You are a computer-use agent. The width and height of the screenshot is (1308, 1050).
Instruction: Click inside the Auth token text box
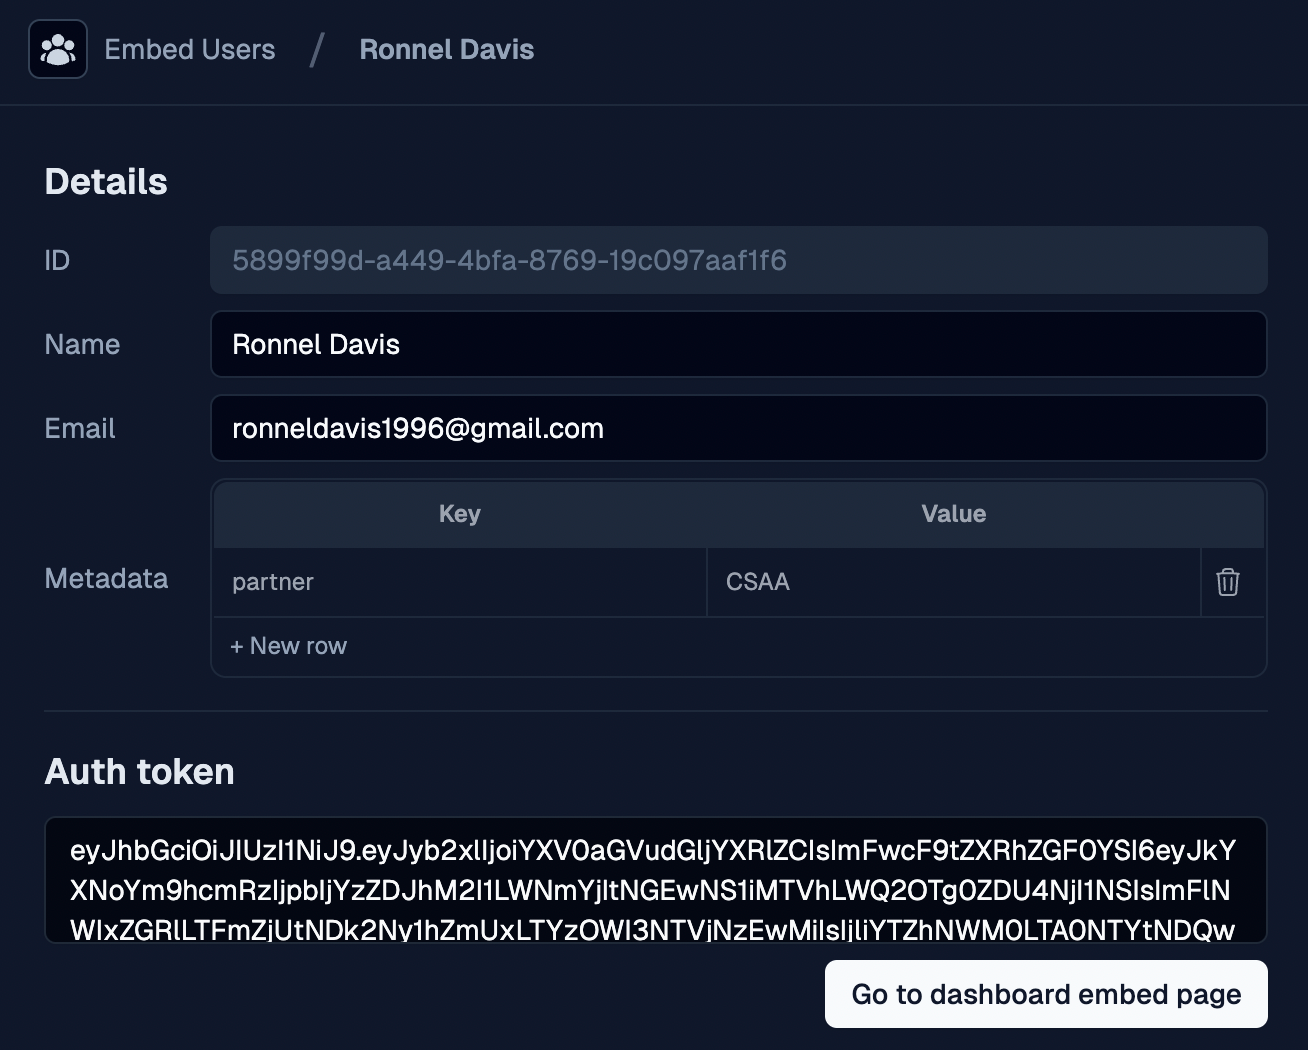click(655, 881)
